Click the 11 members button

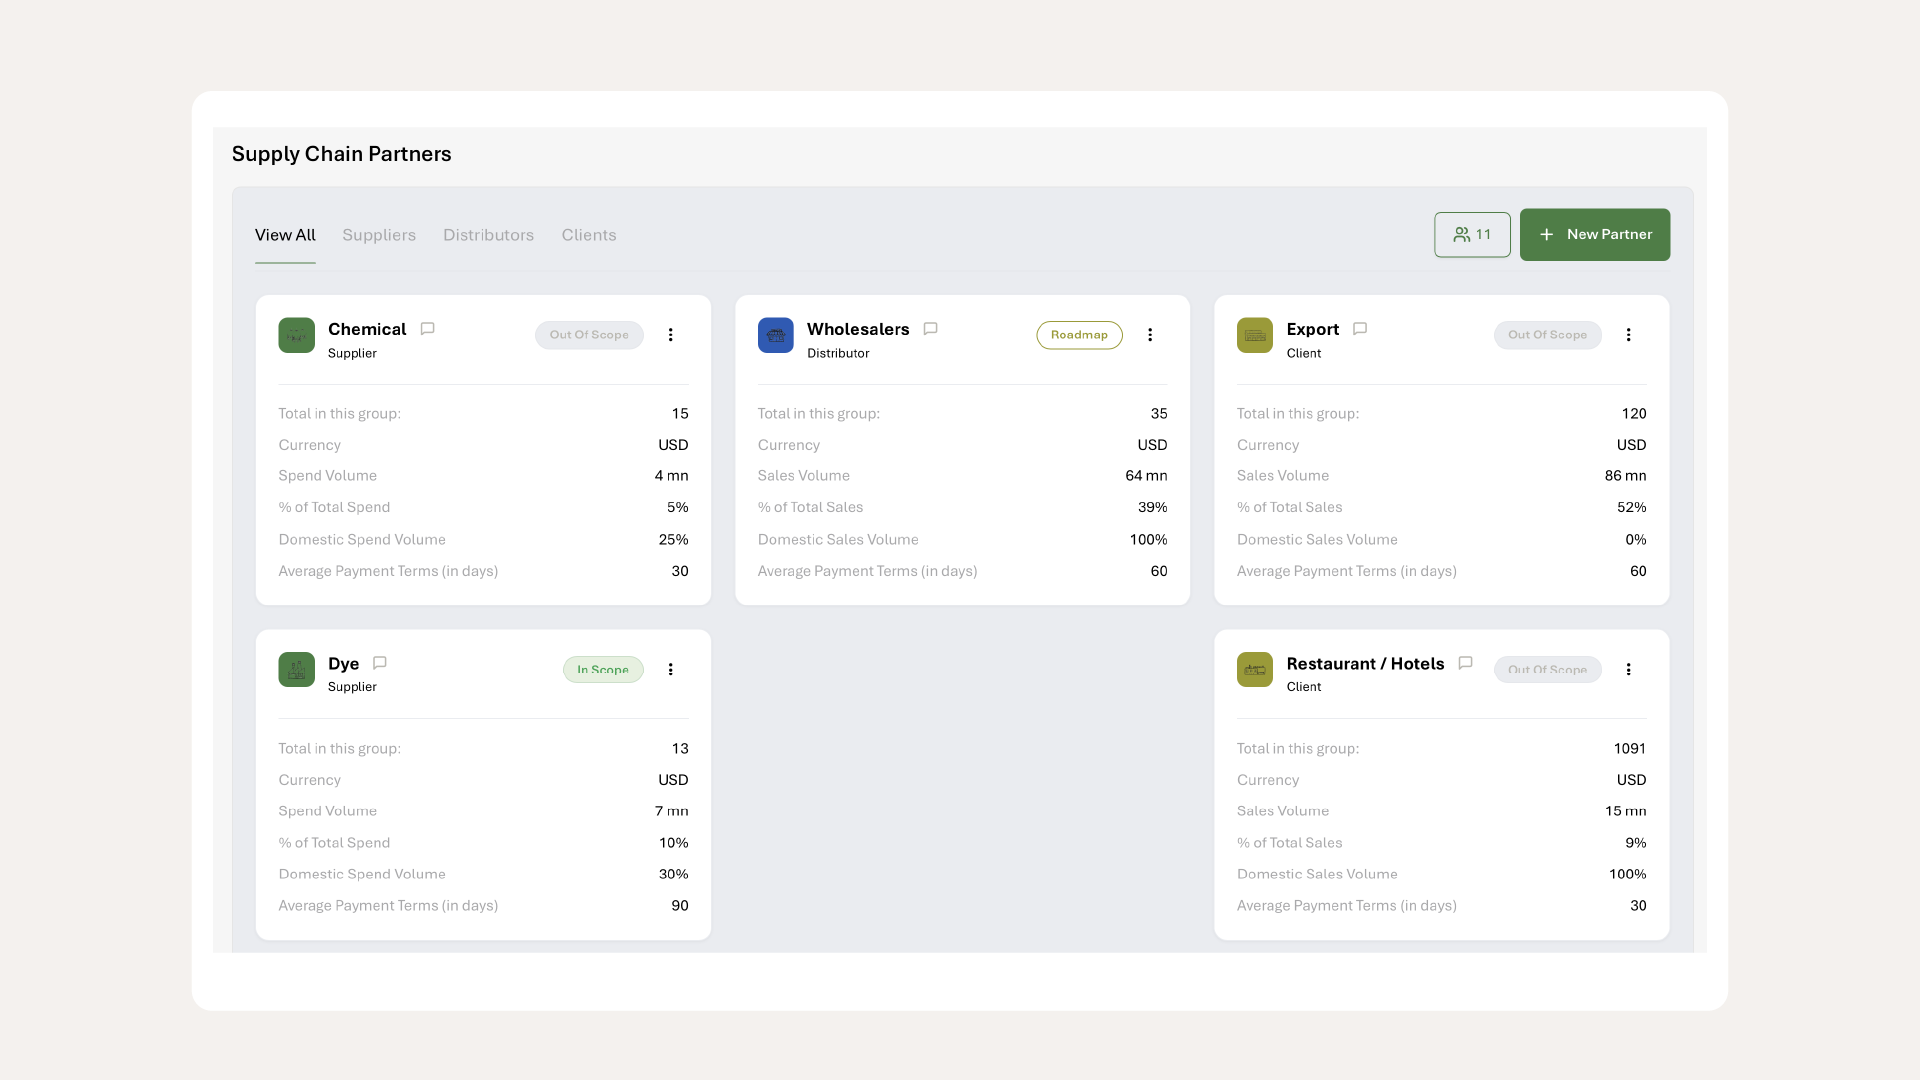tap(1472, 234)
